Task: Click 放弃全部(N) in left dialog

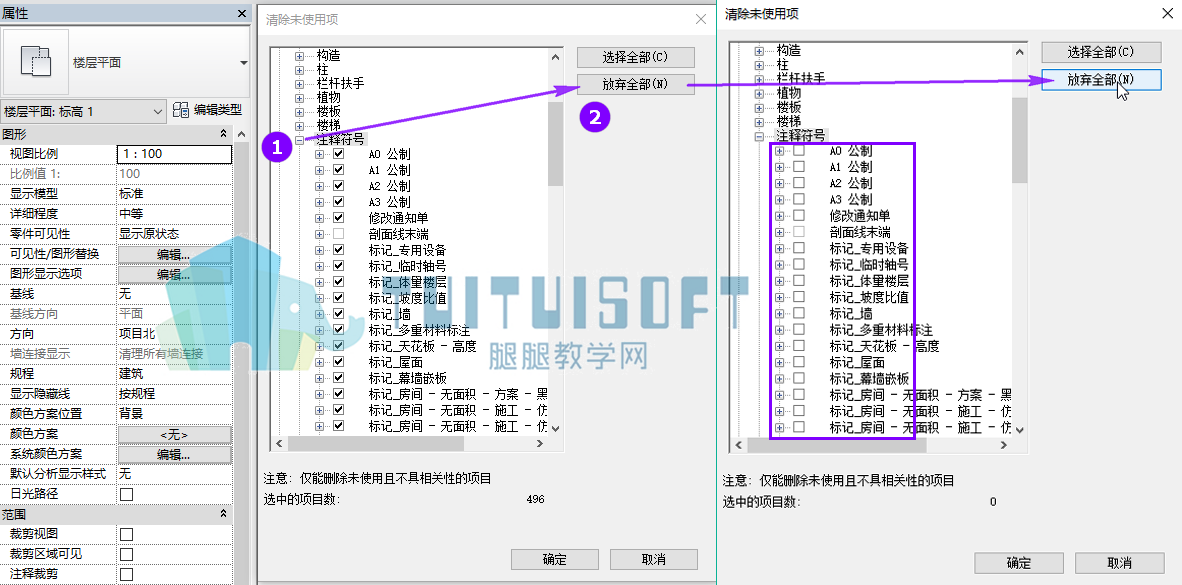Action: click(x=635, y=84)
